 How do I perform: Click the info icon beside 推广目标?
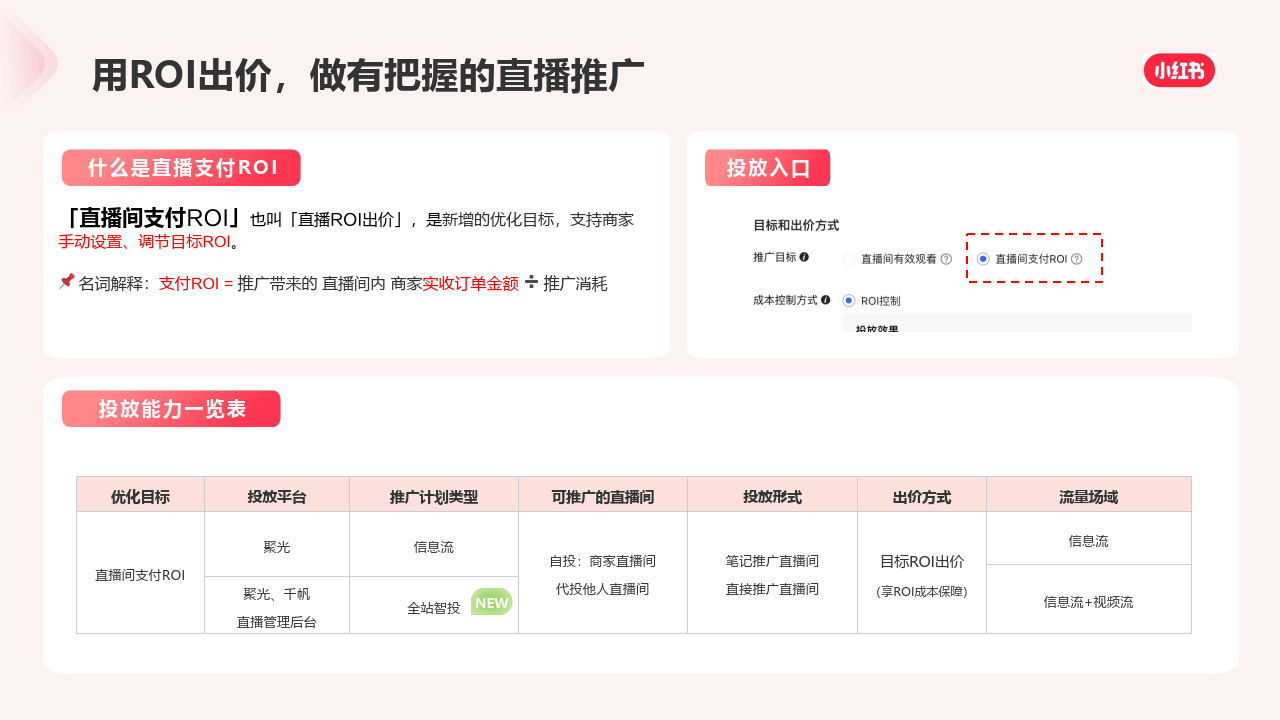(805, 257)
